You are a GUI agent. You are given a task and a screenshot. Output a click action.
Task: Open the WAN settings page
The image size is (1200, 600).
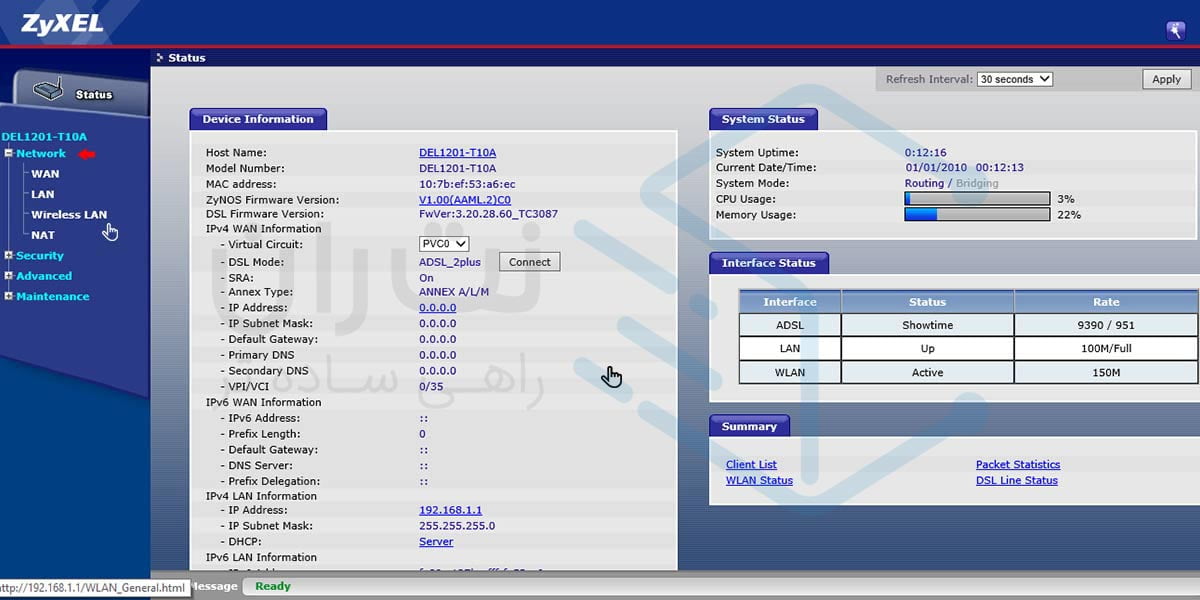click(45, 174)
